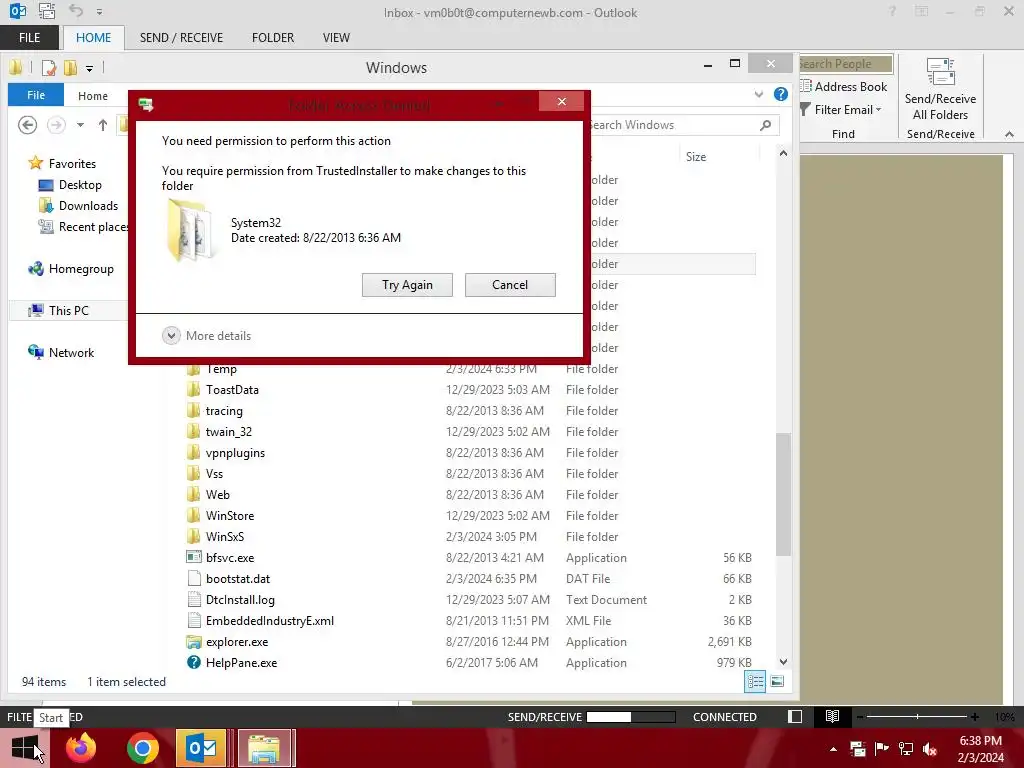Screen dimensions: 1024x768
Task: Open recent locations dropdown in Explorer
Action: [80, 125]
